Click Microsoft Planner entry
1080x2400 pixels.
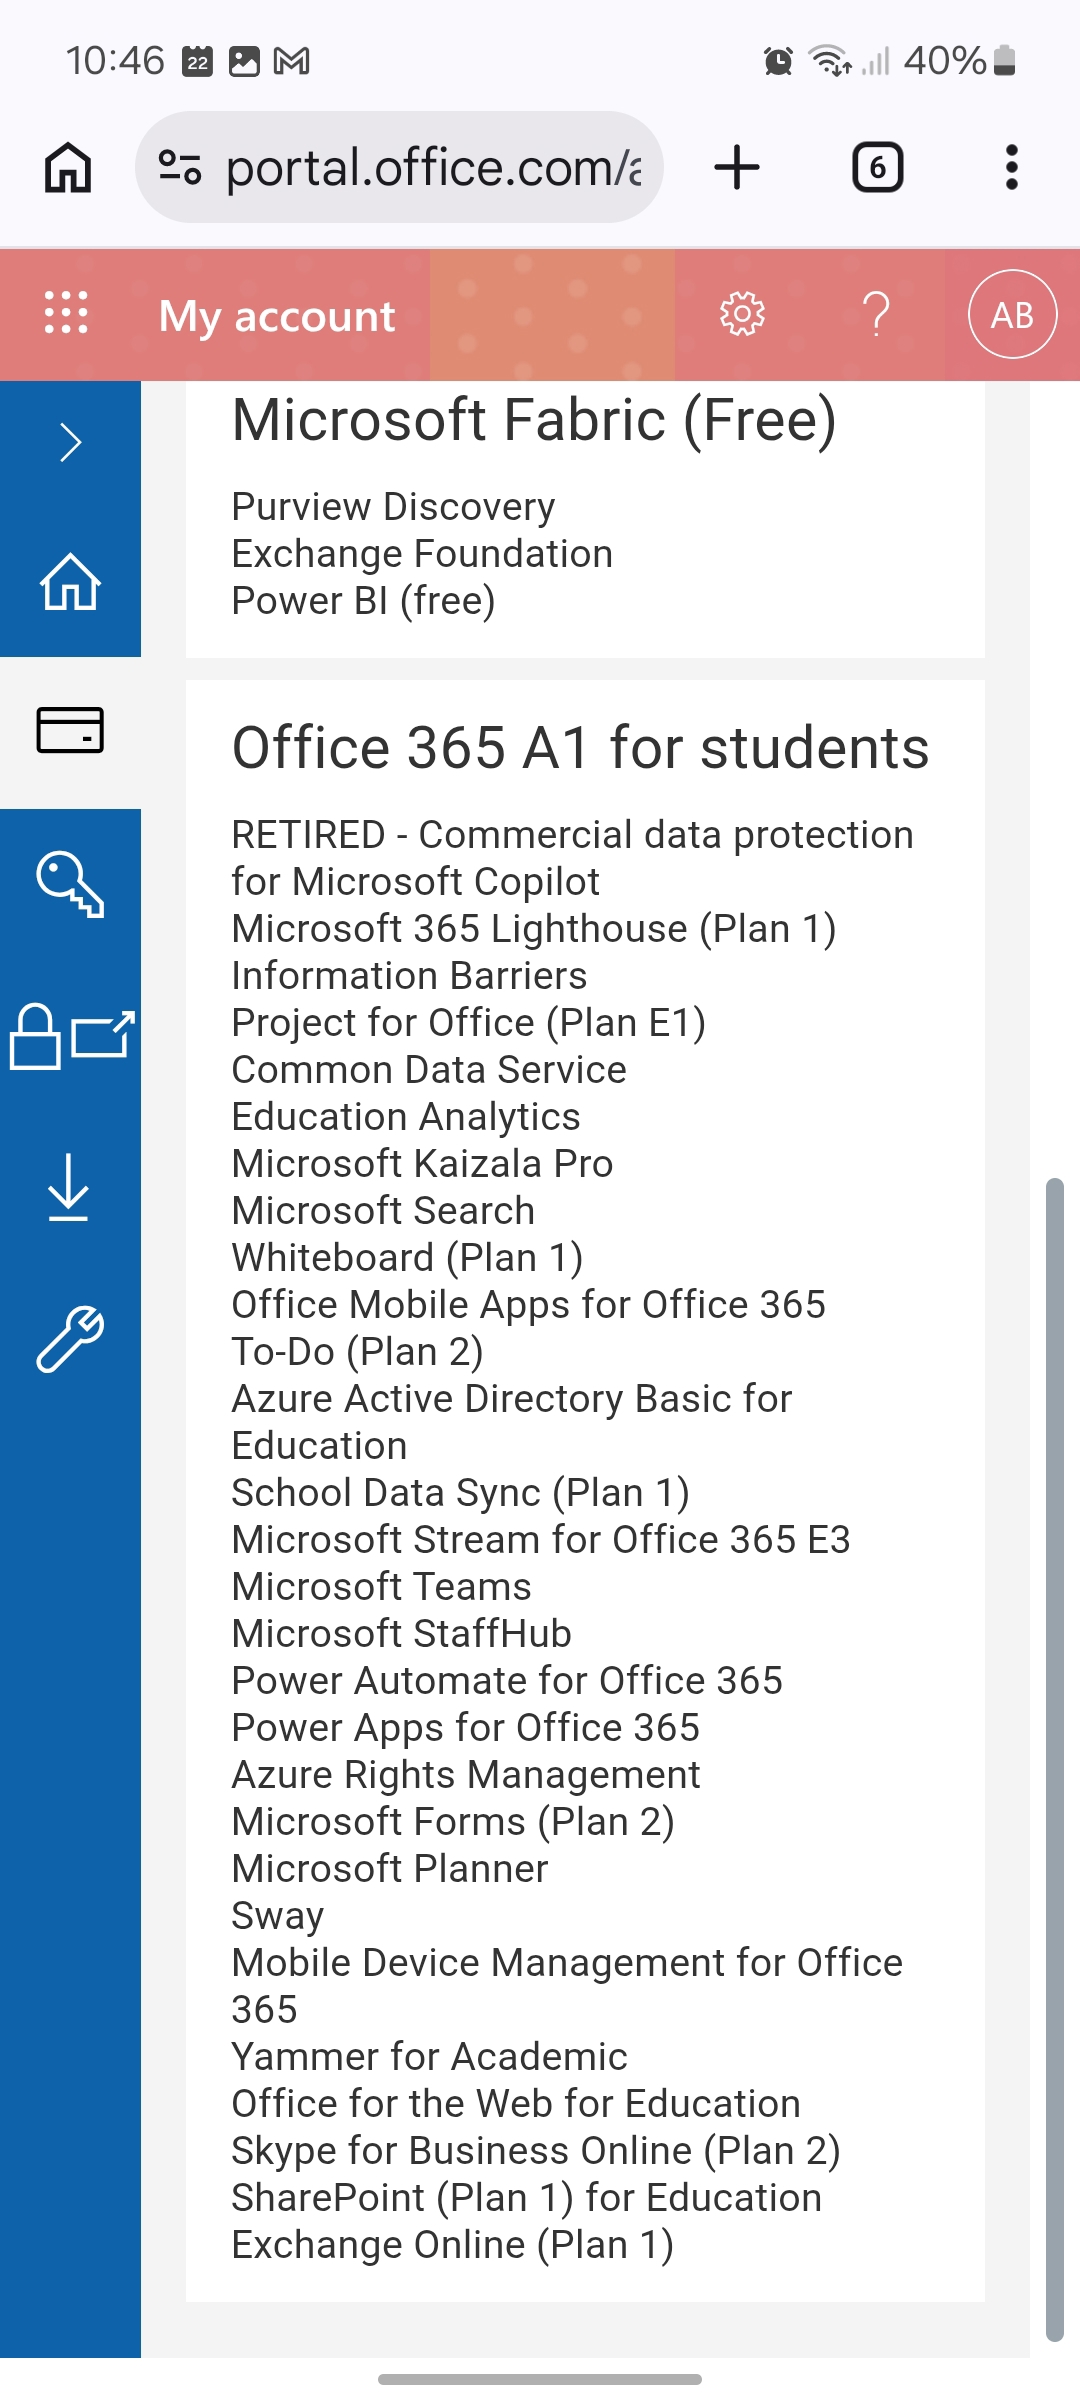pyautogui.click(x=389, y=1869)
